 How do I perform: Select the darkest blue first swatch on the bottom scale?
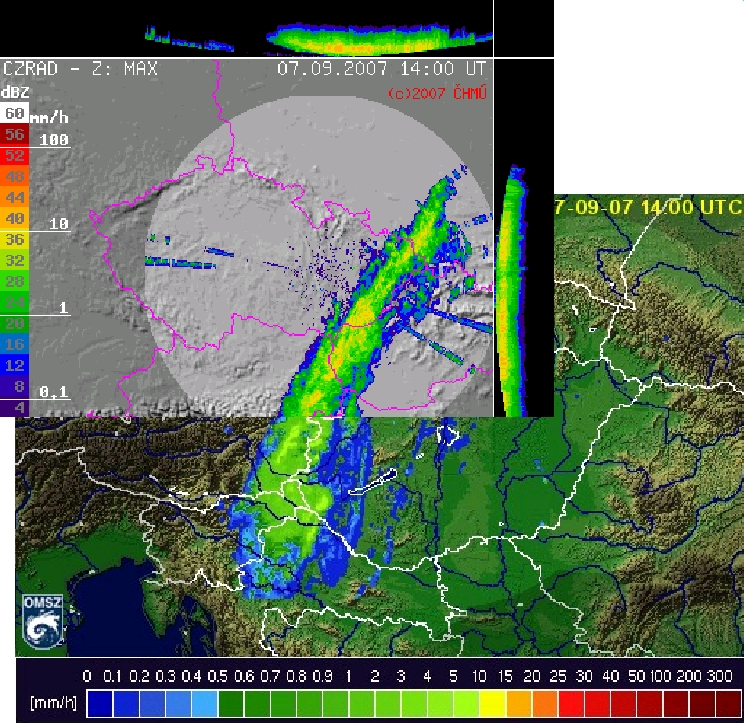click(x=100, y=704)
